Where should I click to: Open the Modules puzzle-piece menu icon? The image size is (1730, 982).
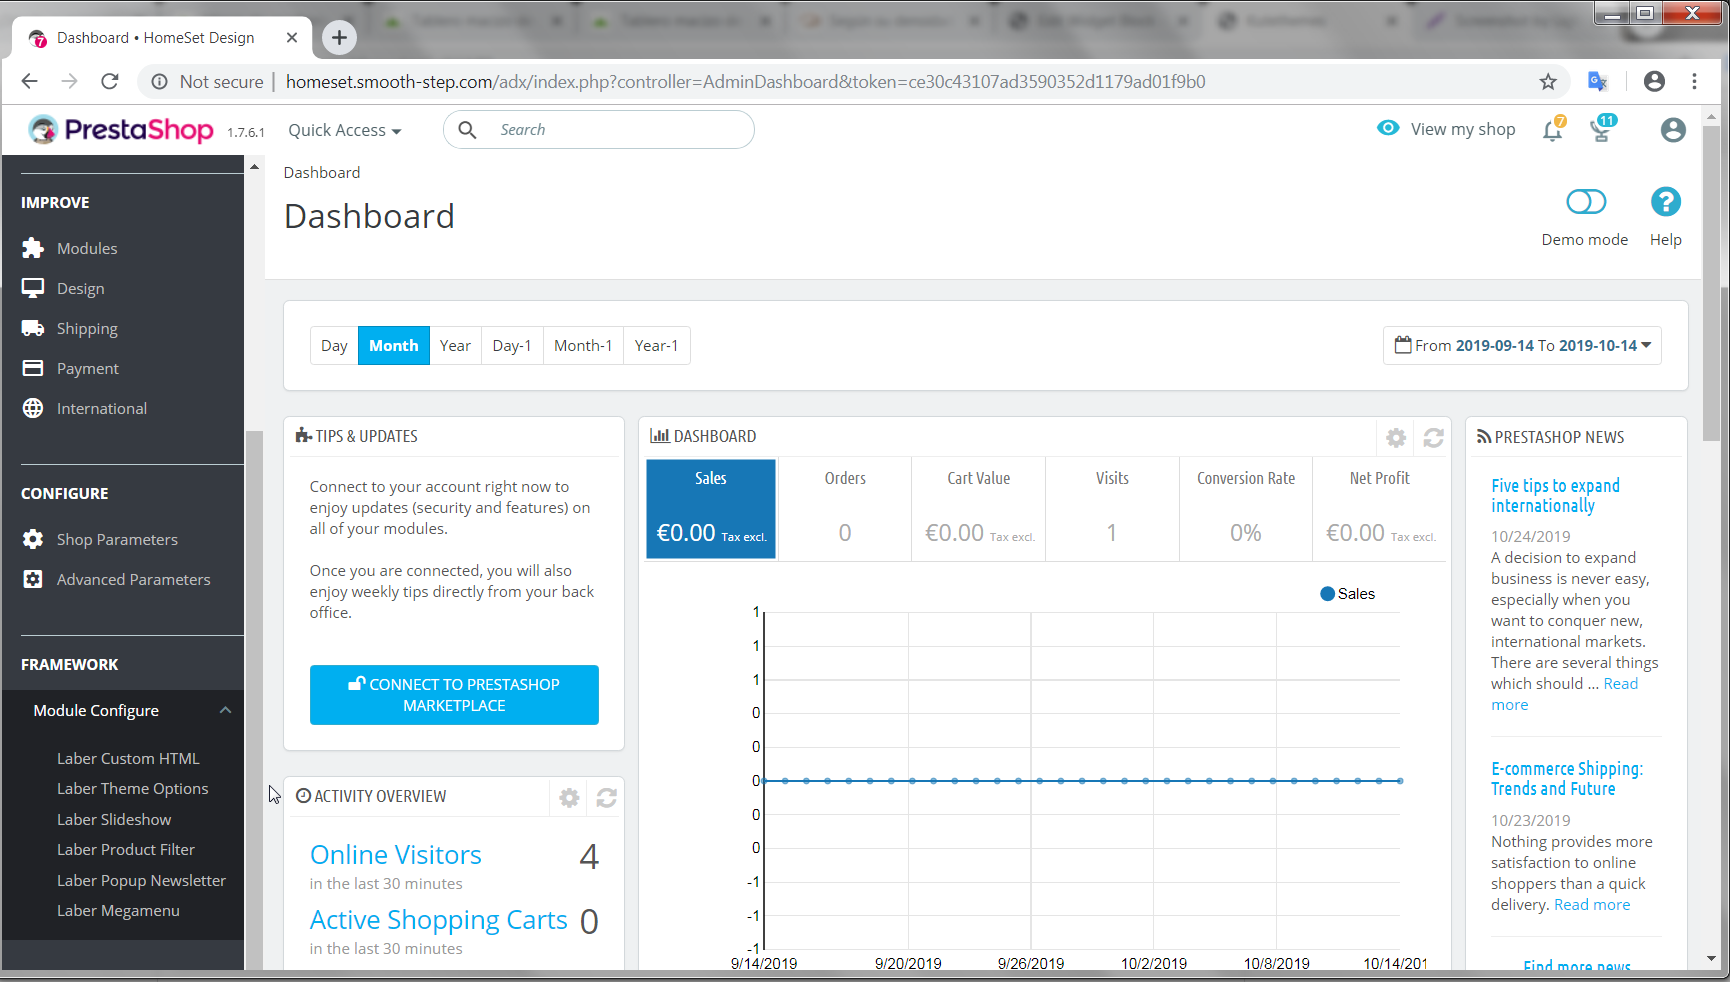coord(33,248)
